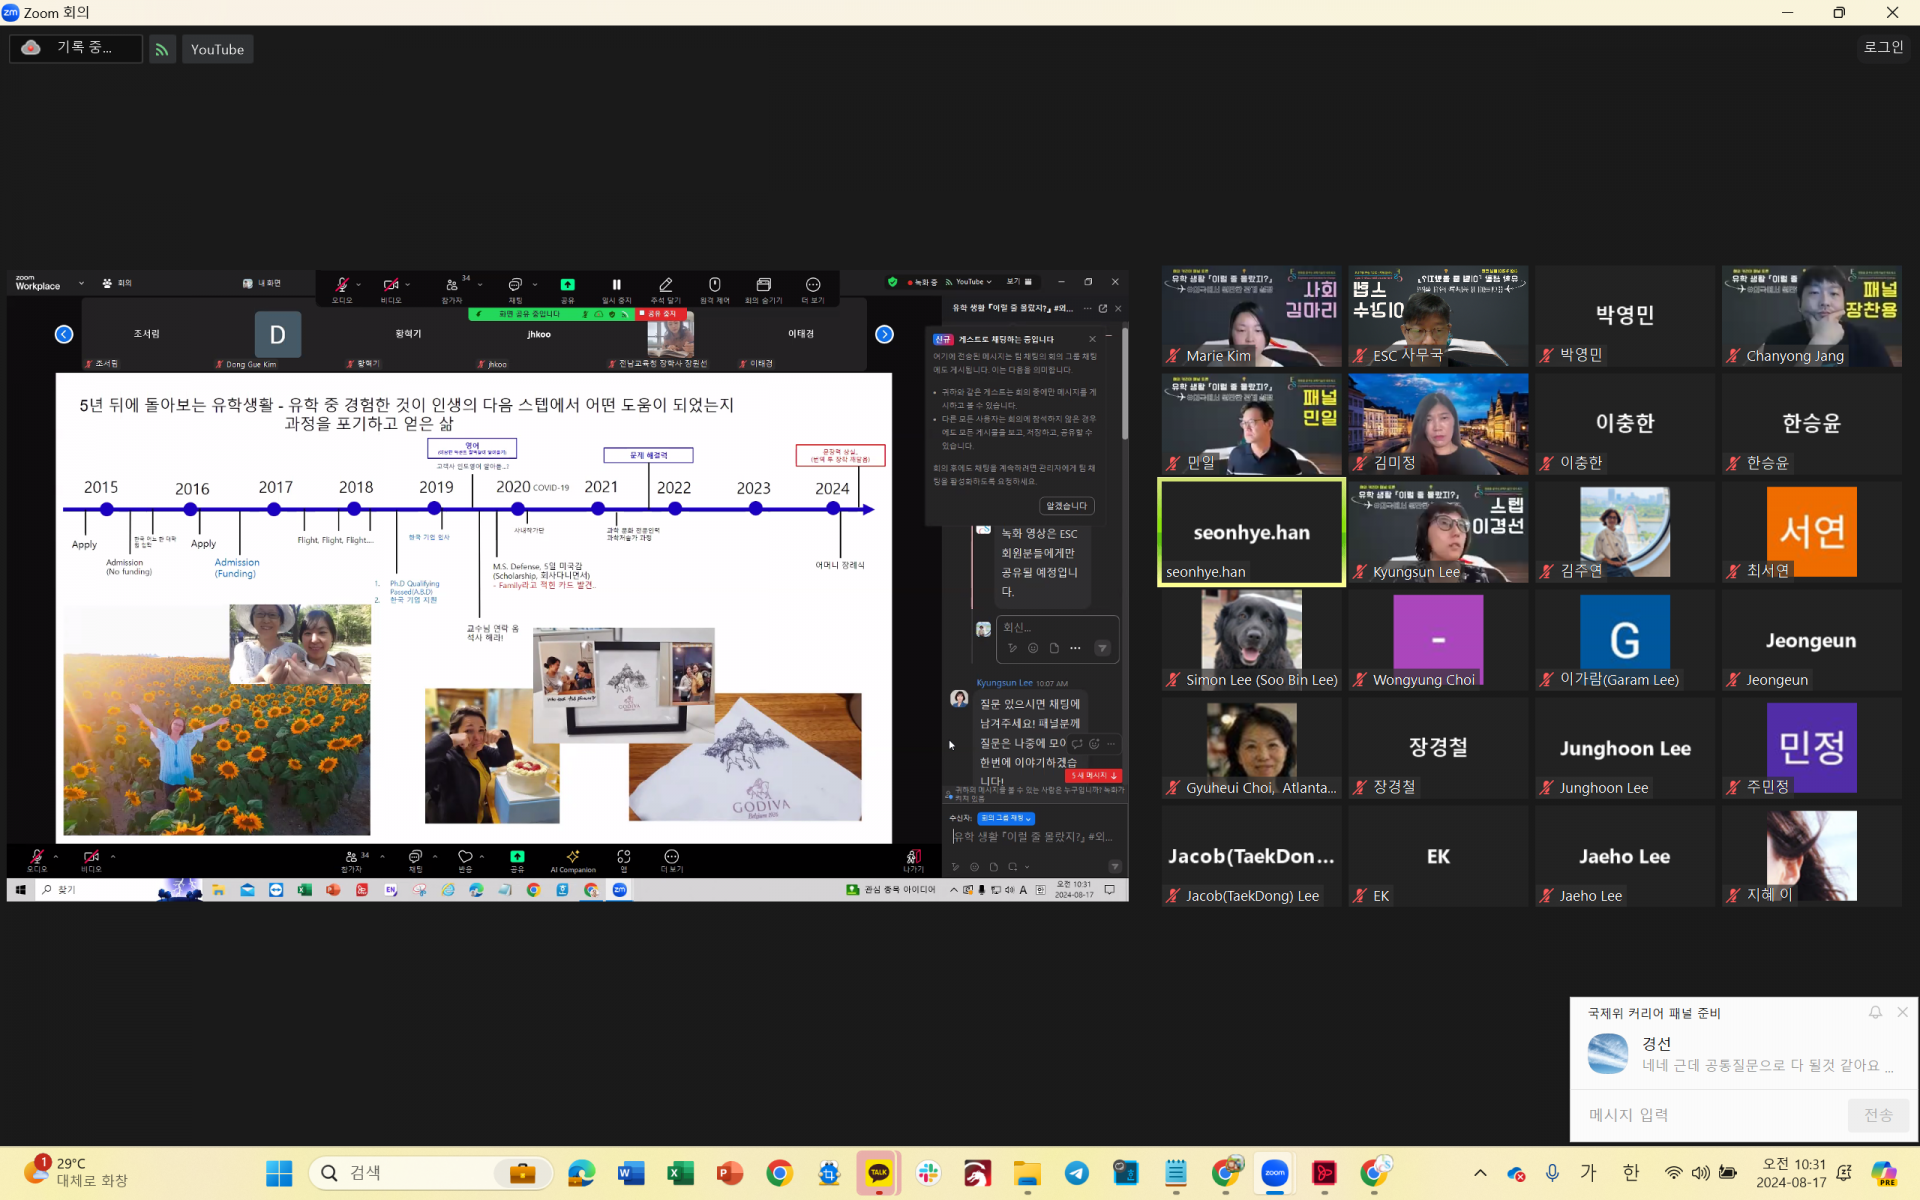Open KakaoTalk from the taskbar

(x=878, y=1173)
